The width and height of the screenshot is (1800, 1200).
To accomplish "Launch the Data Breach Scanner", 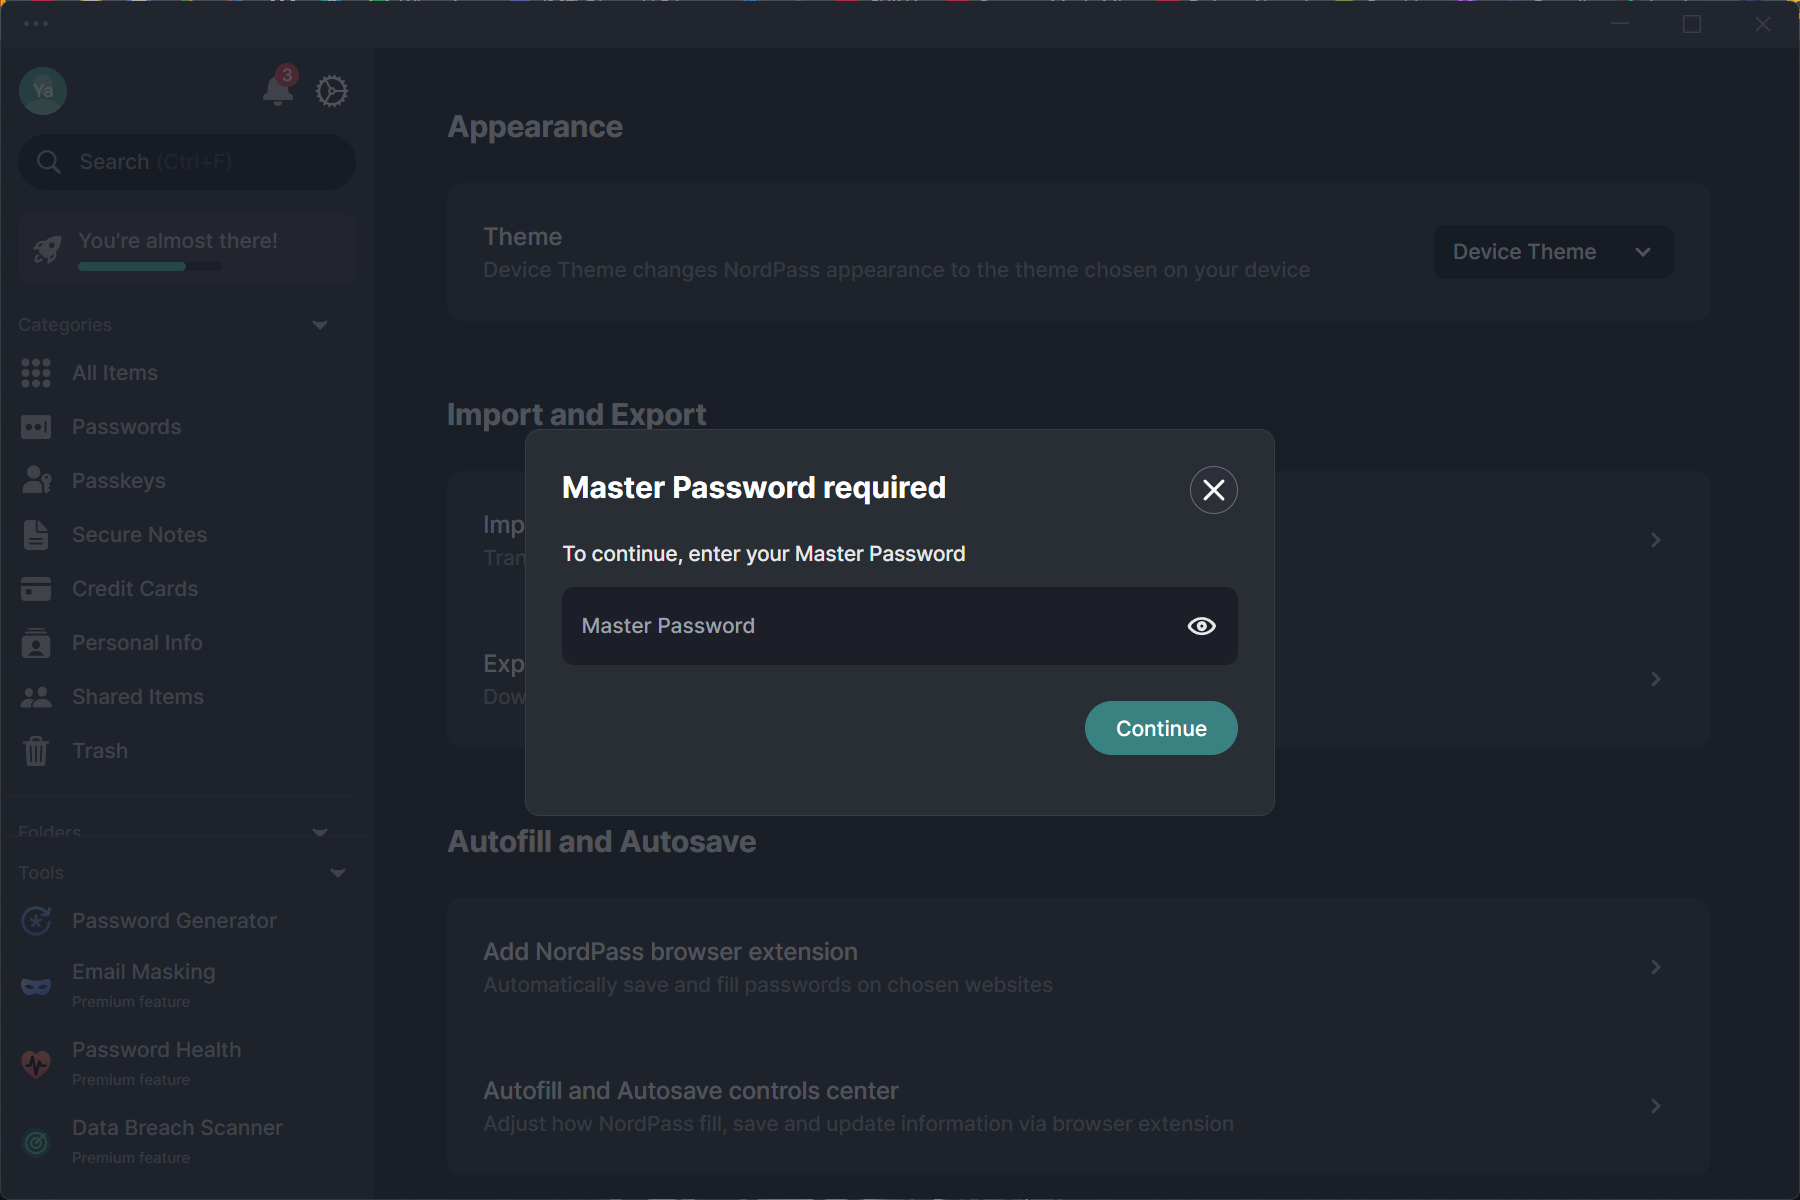I will pyautogui.click(x=177, y=1127).
